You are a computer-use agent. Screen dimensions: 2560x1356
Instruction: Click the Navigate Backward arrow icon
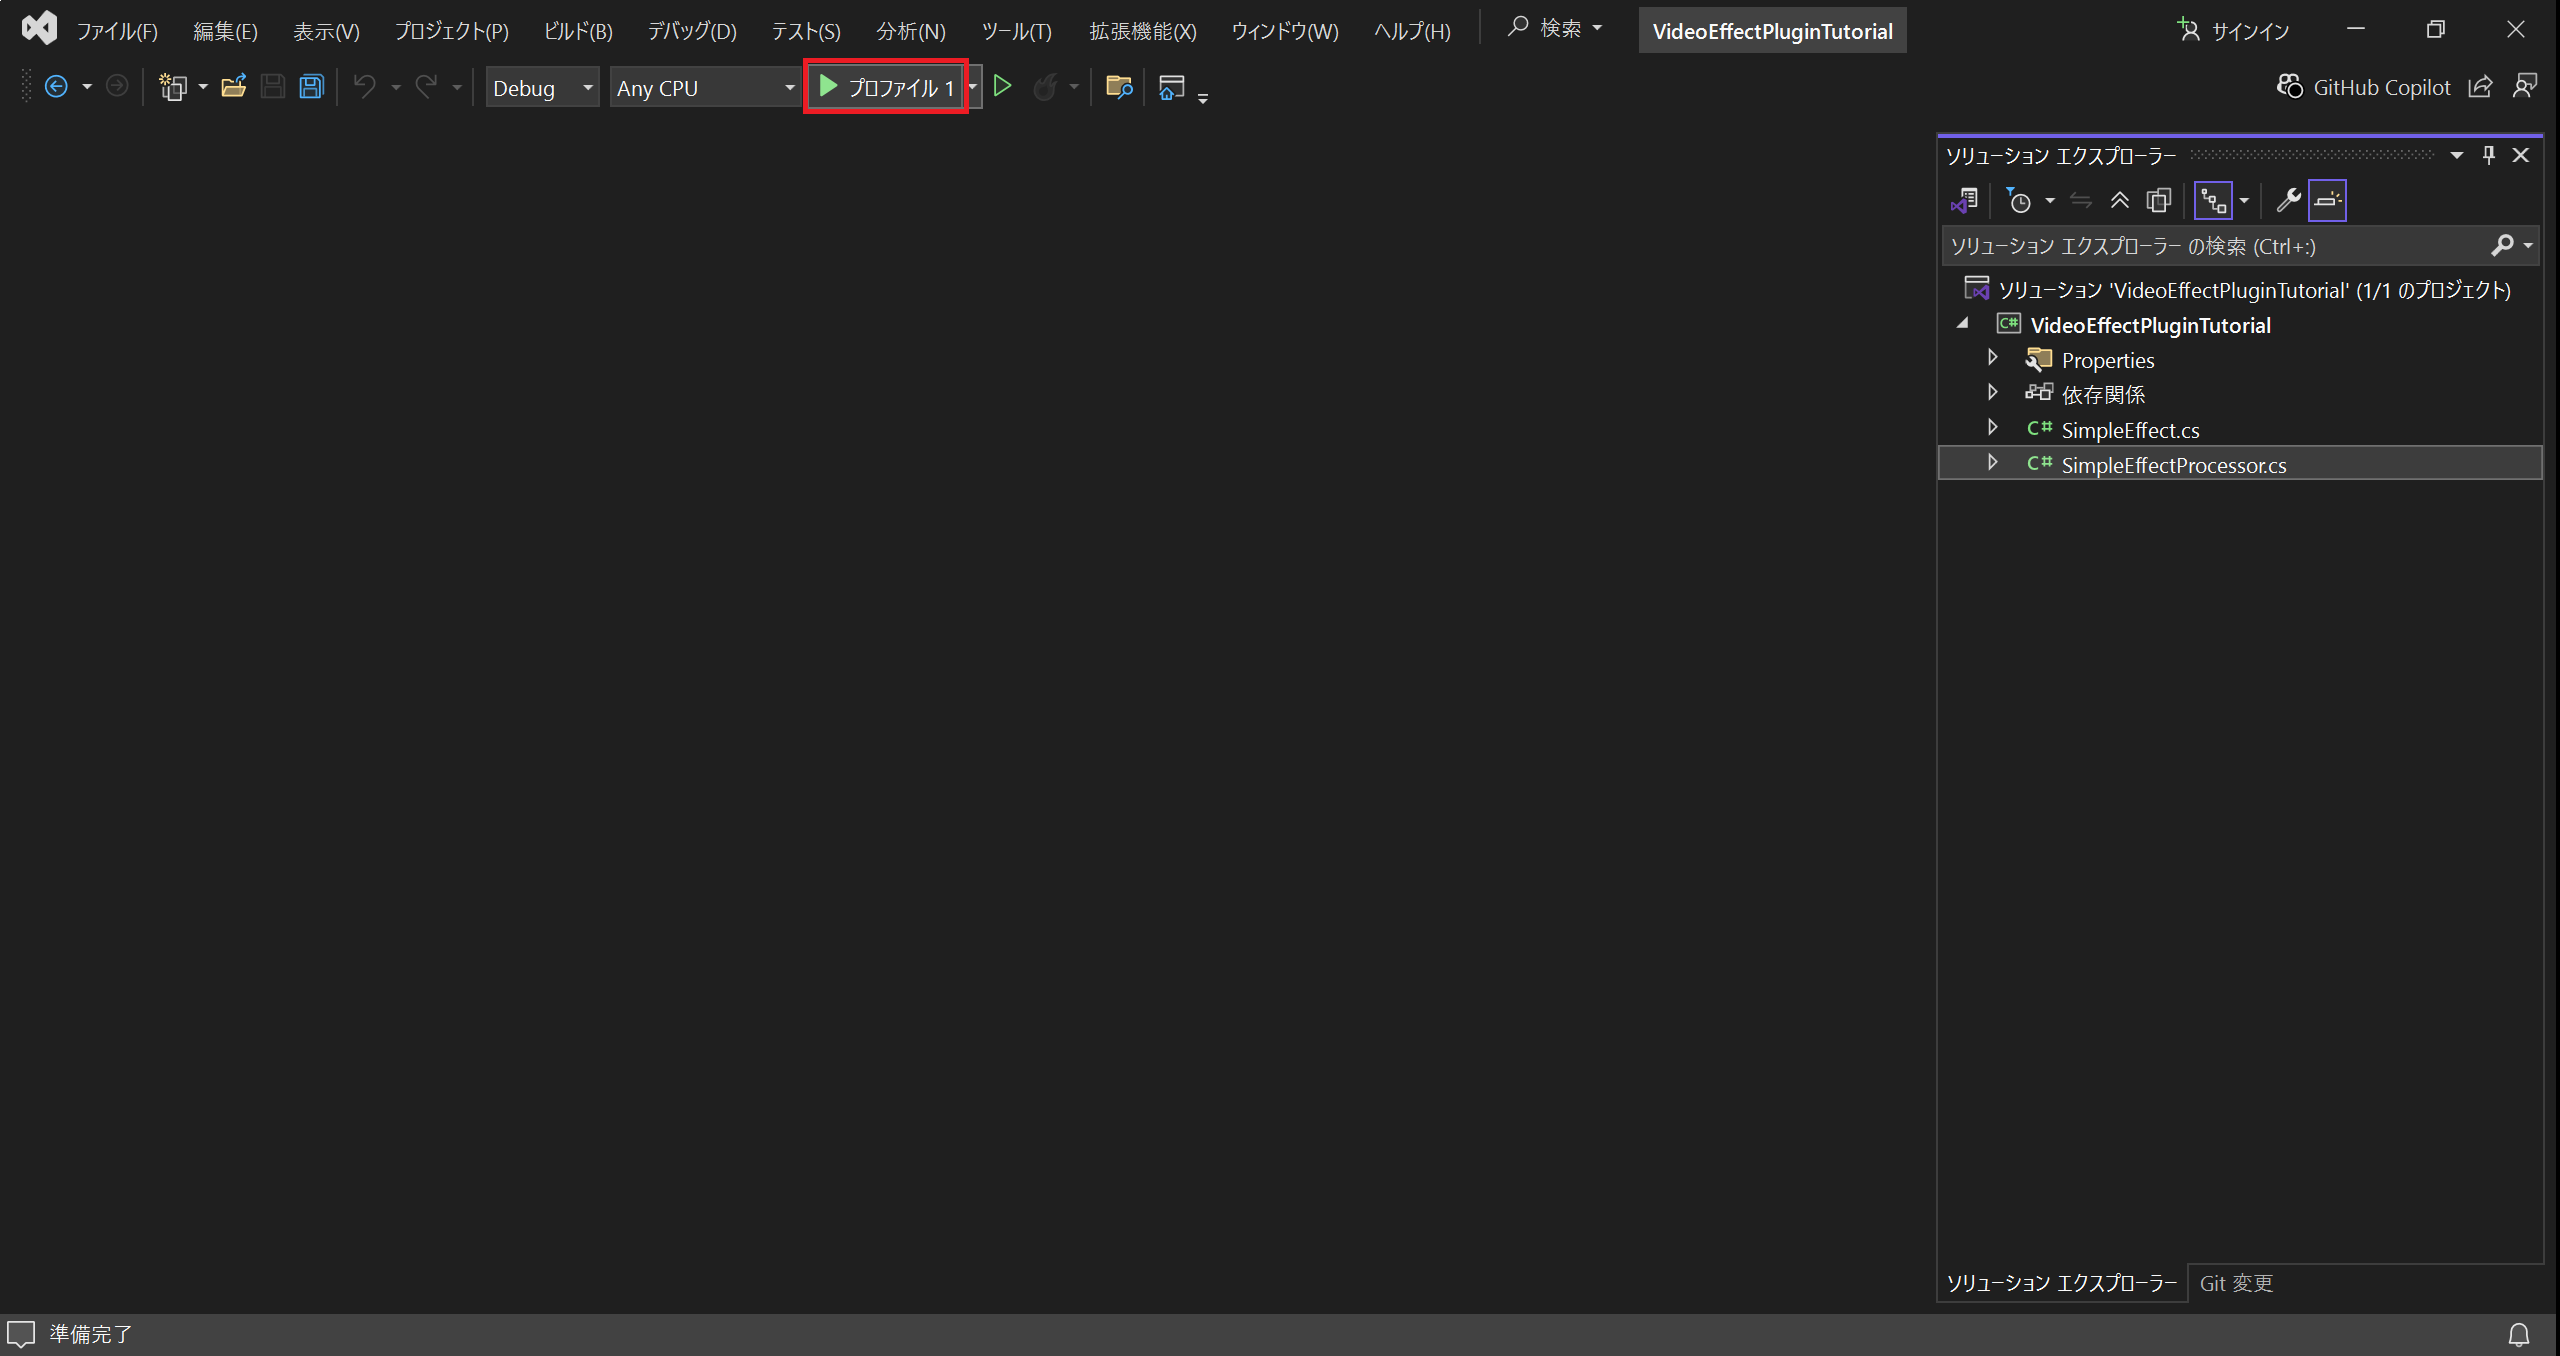[x=57, y=87]
